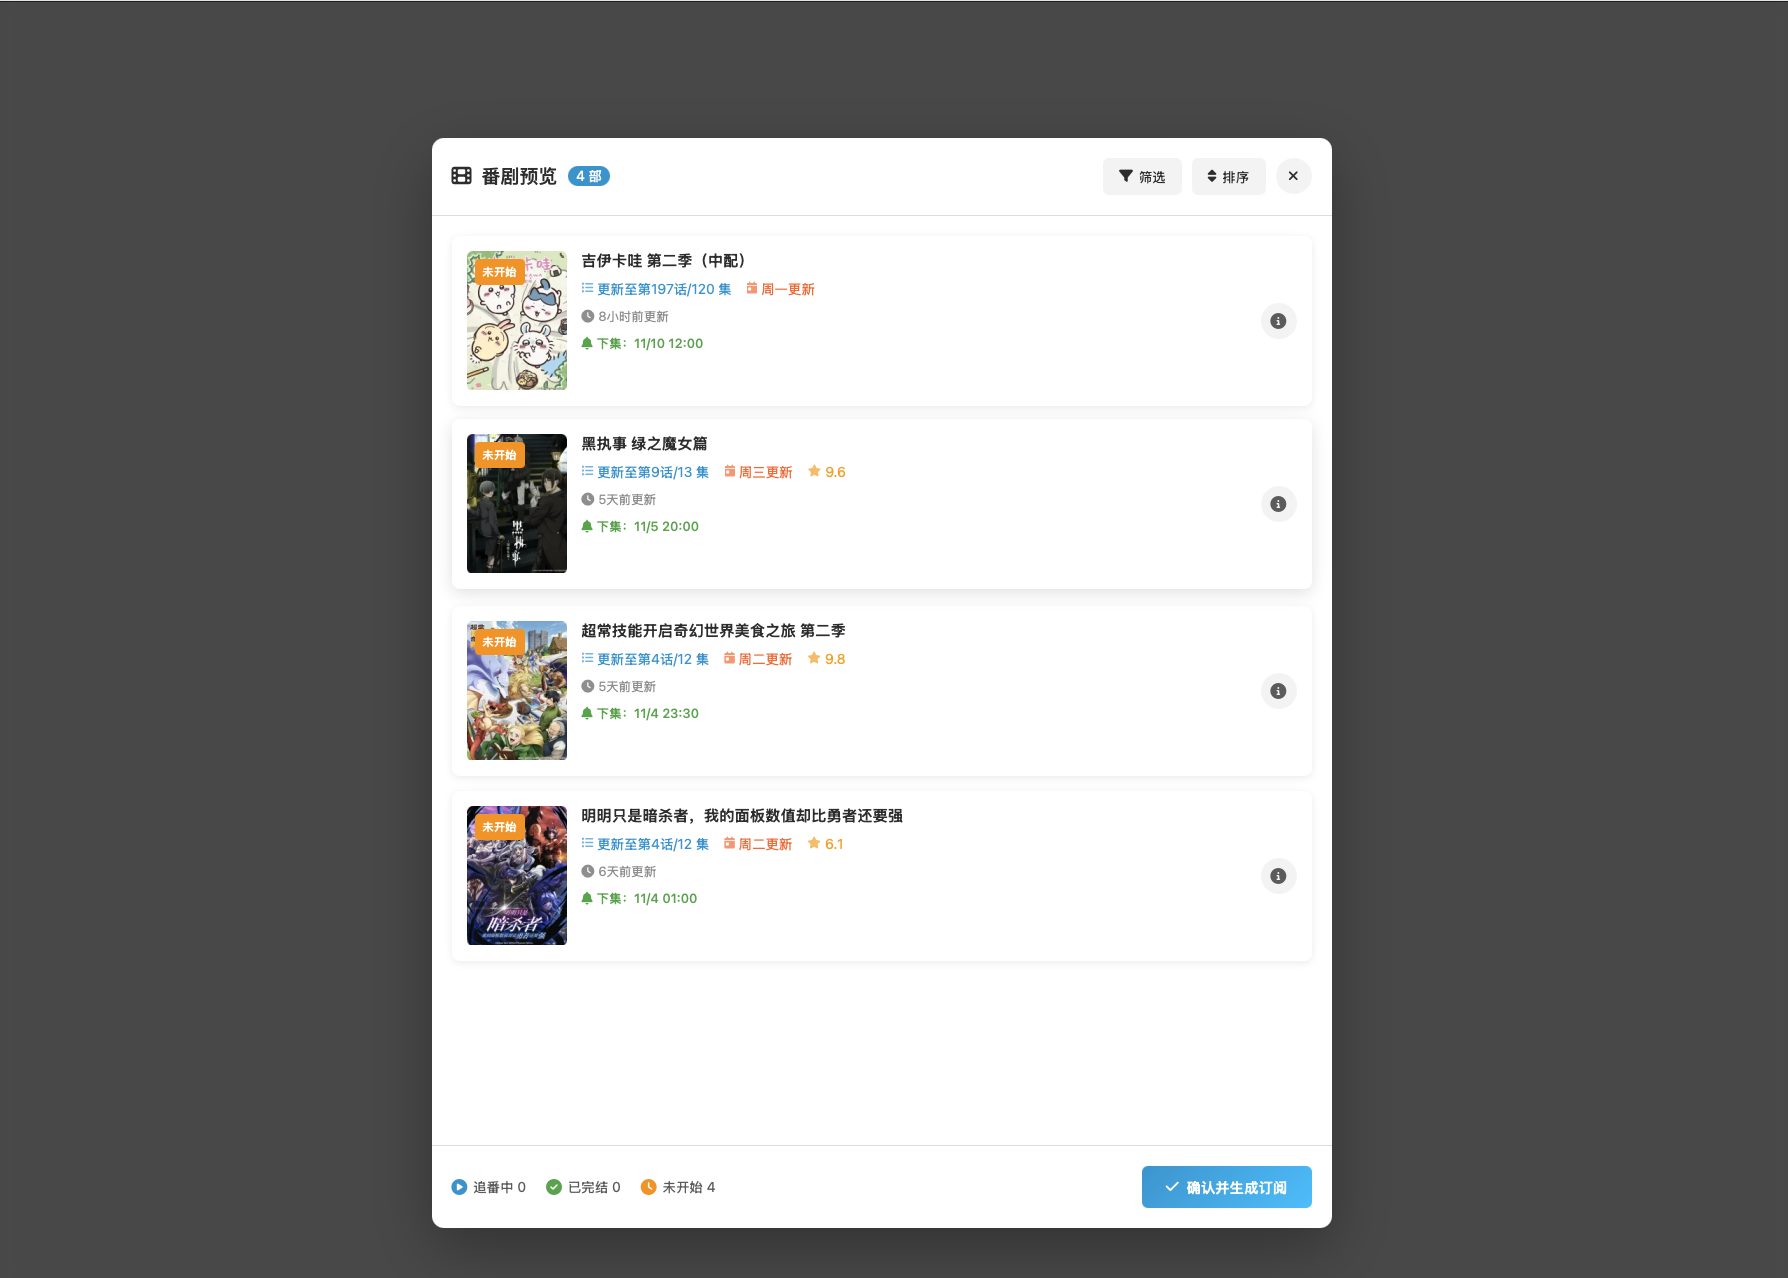Click the 6.1 star rating
The height and width of the screenshot is (1278, 1788).
point(826,844)
